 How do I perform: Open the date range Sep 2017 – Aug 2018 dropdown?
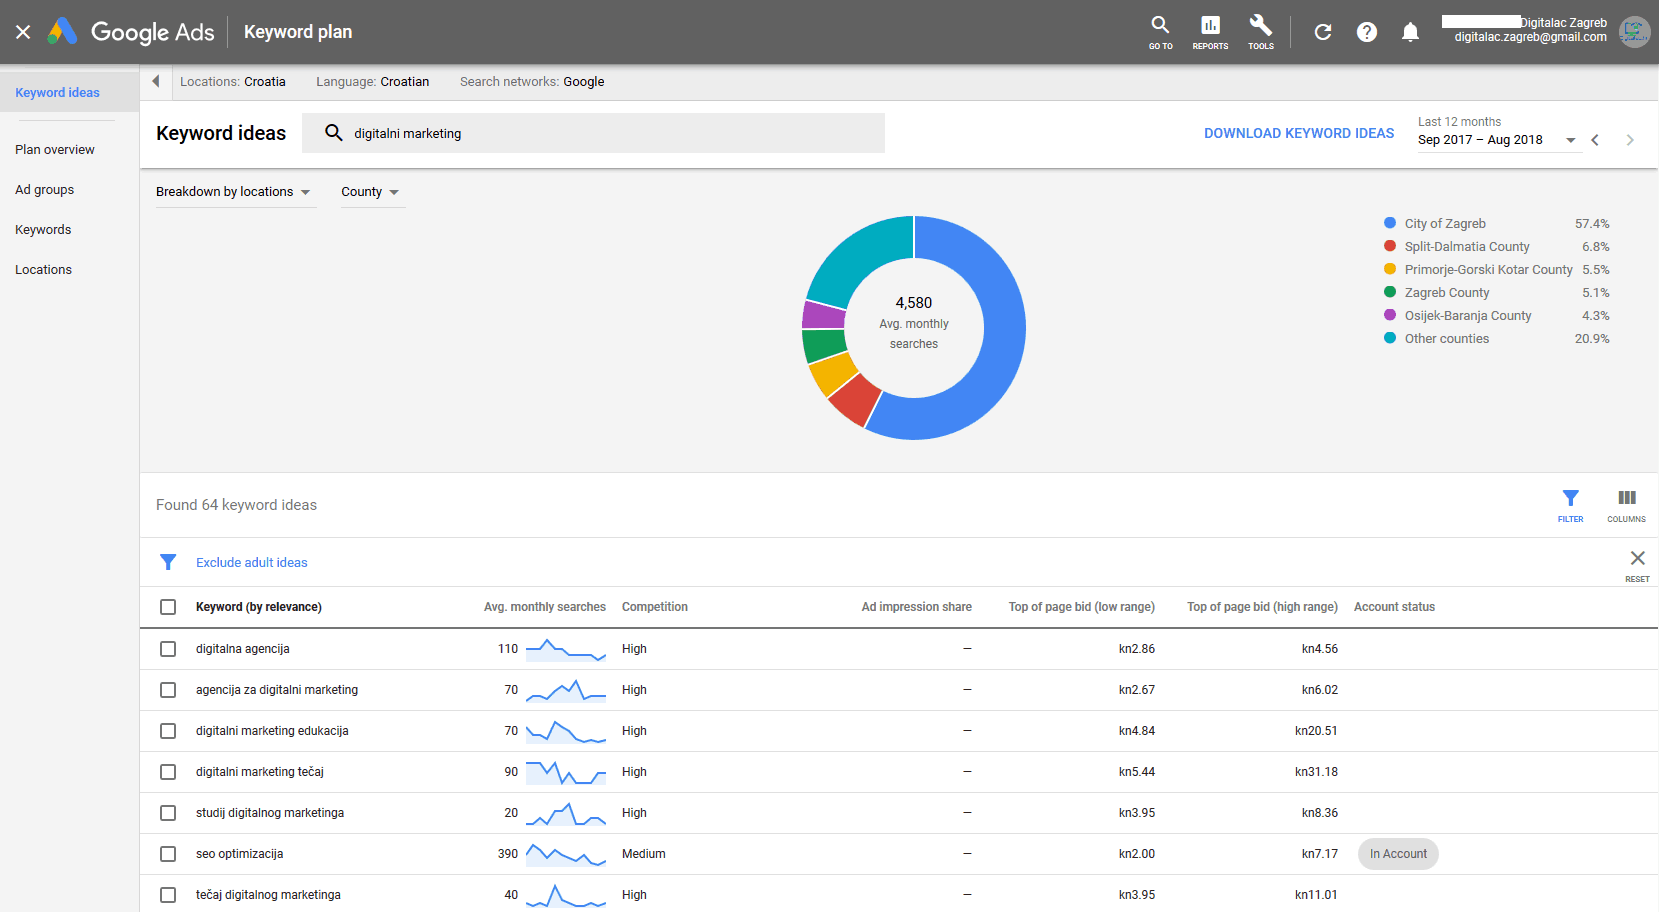coord(1496,140)
